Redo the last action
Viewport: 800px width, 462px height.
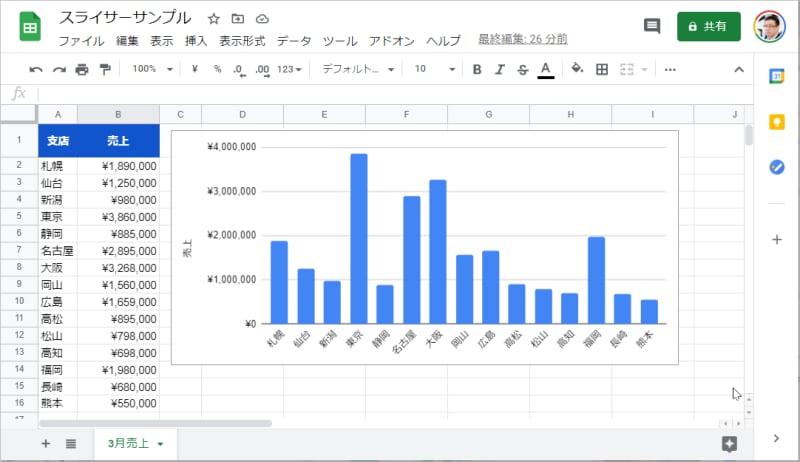[59, 69]
